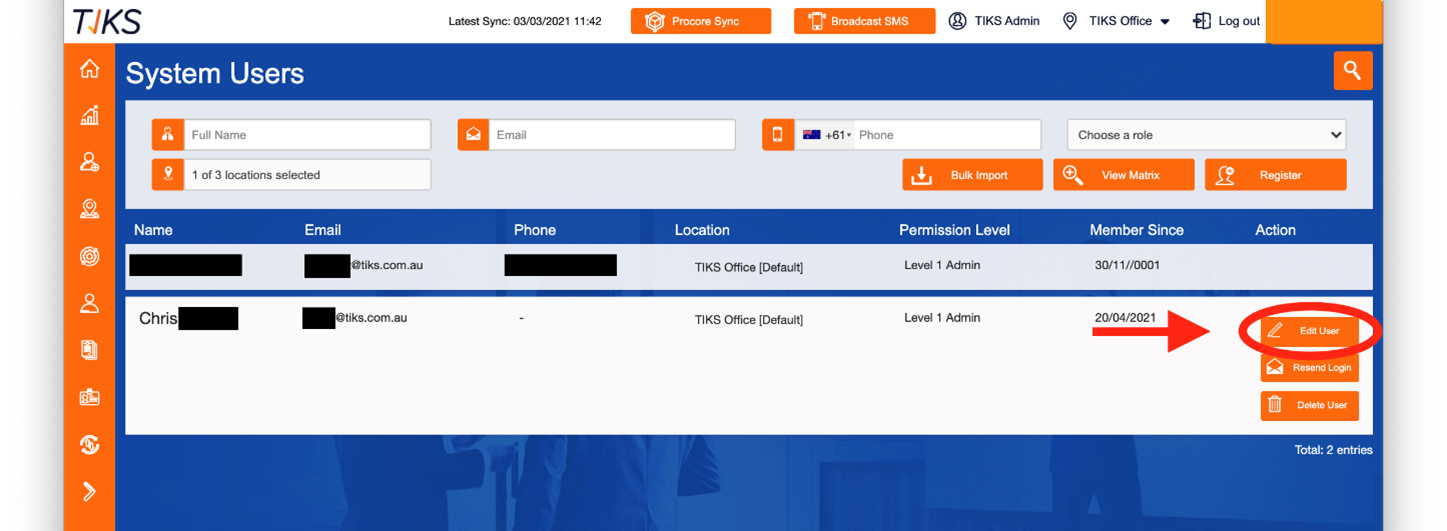
Task: Click the Latest Sync timestamp text
Action: coord(525,21)
